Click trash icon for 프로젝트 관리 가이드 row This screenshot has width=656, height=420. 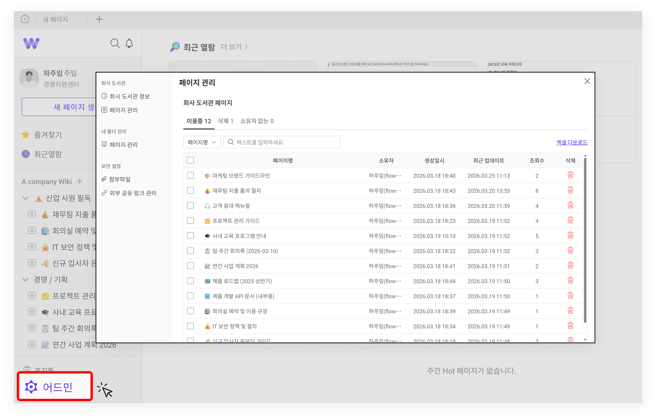[570, 221]
